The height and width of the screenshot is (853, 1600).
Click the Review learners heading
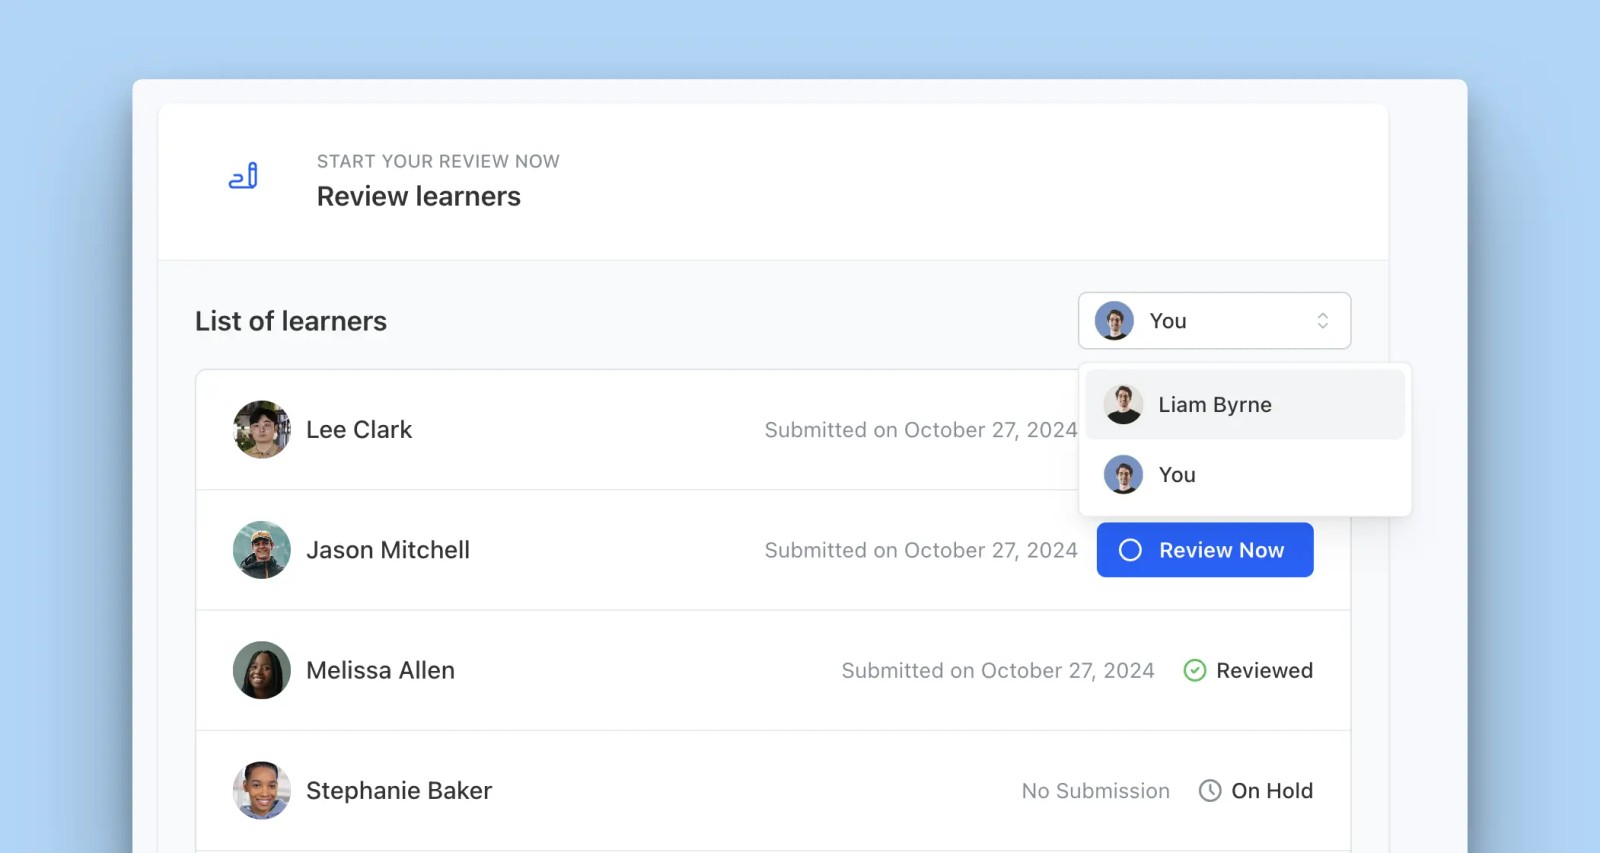[419, 196]
